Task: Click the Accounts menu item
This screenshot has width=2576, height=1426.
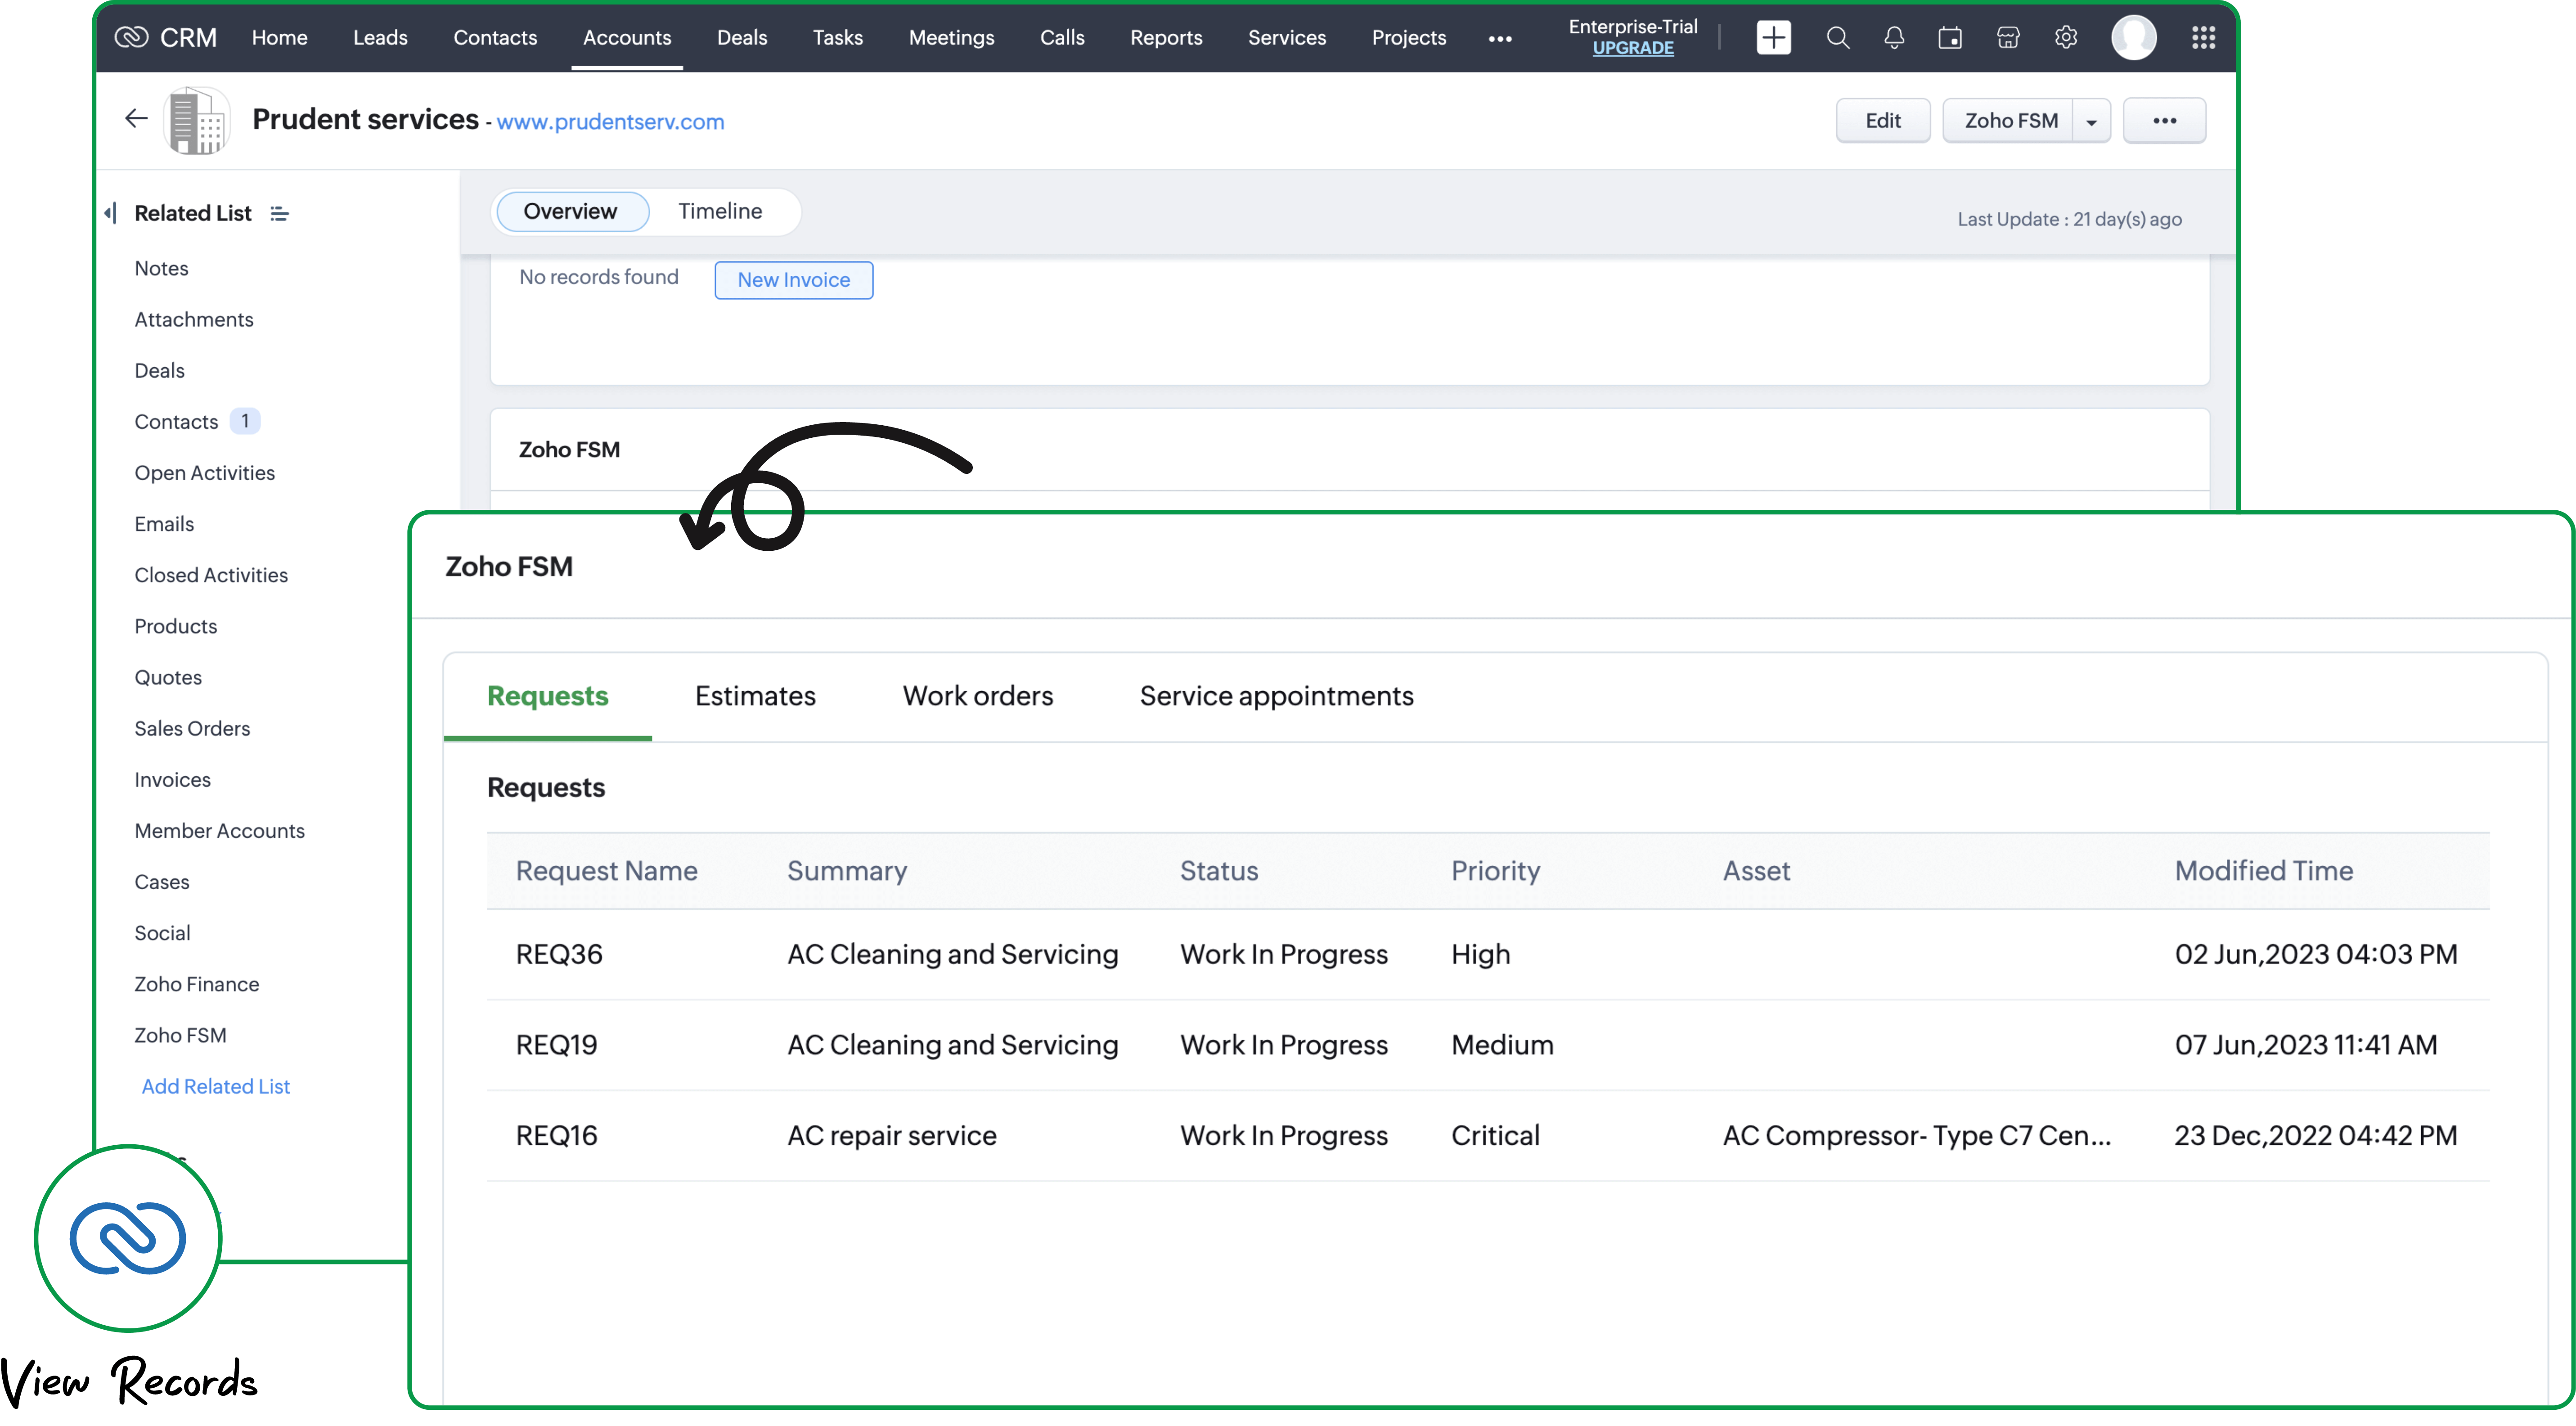Action: click(627, 37)
